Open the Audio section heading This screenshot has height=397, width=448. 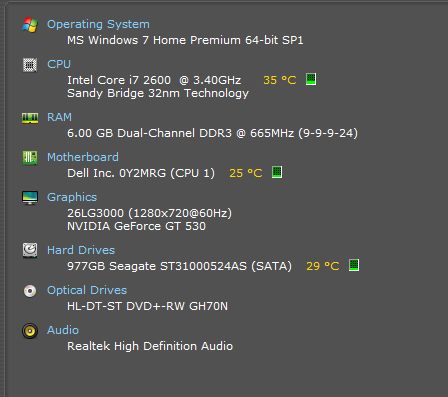tap(63, 330)
